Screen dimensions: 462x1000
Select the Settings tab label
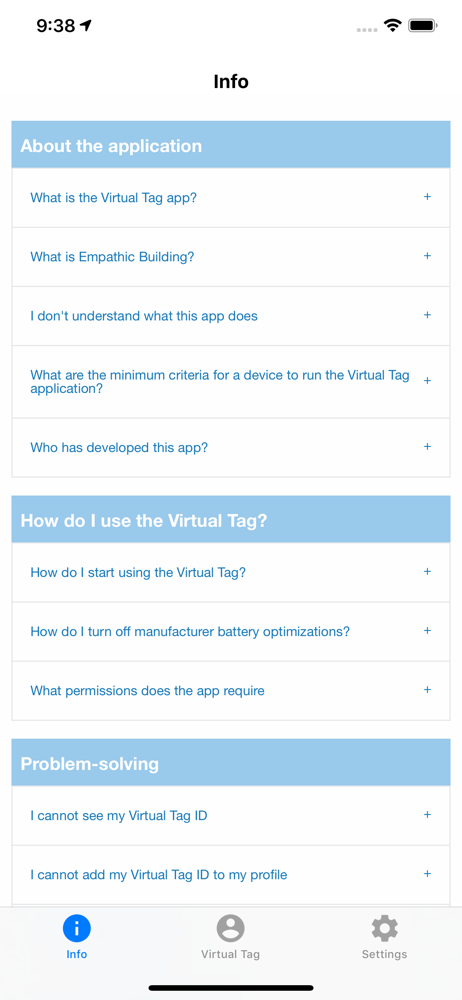384,955
